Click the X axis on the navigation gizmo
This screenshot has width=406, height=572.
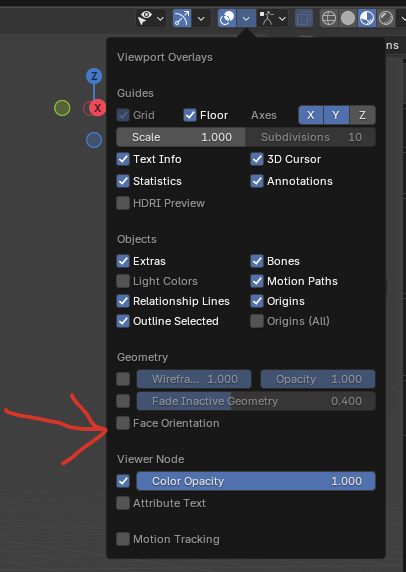pyautogui.click(x=97, y=108)
